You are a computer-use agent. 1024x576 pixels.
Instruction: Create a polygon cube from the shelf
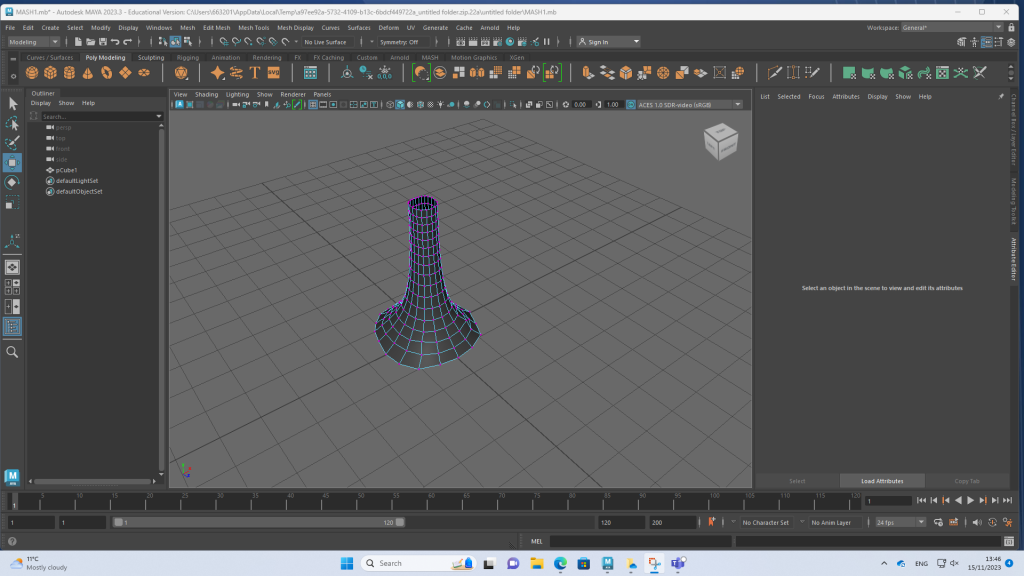[x=50, y=73]
